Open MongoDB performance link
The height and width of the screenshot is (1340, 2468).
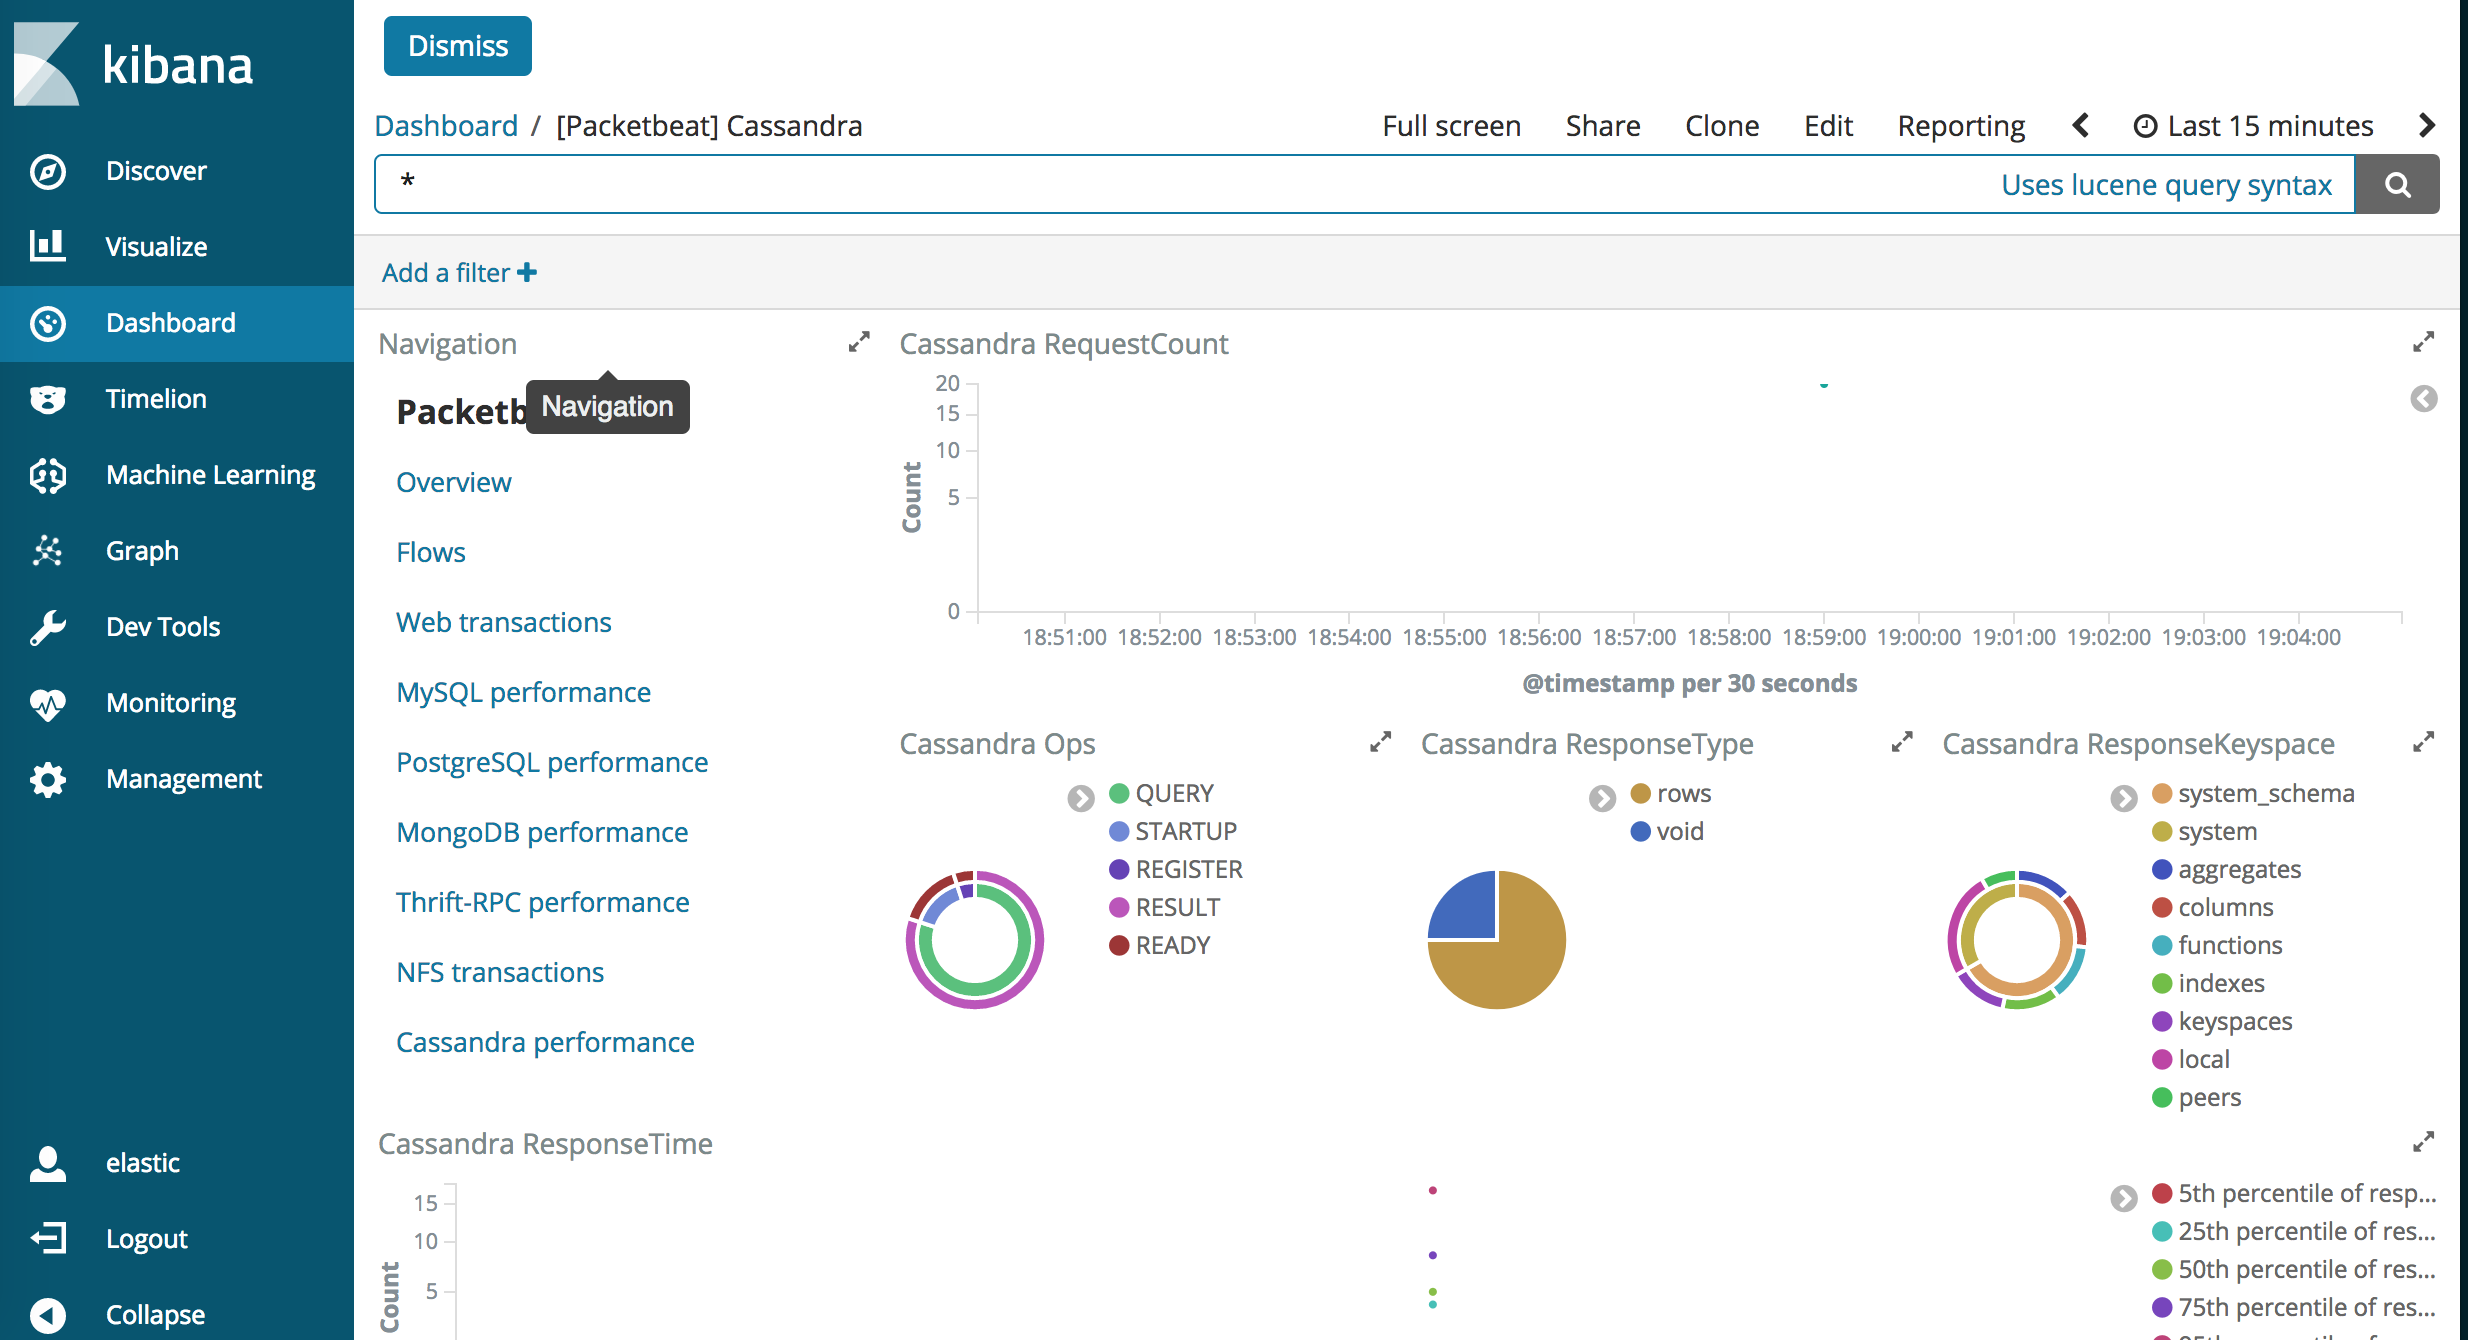(542, 832)
